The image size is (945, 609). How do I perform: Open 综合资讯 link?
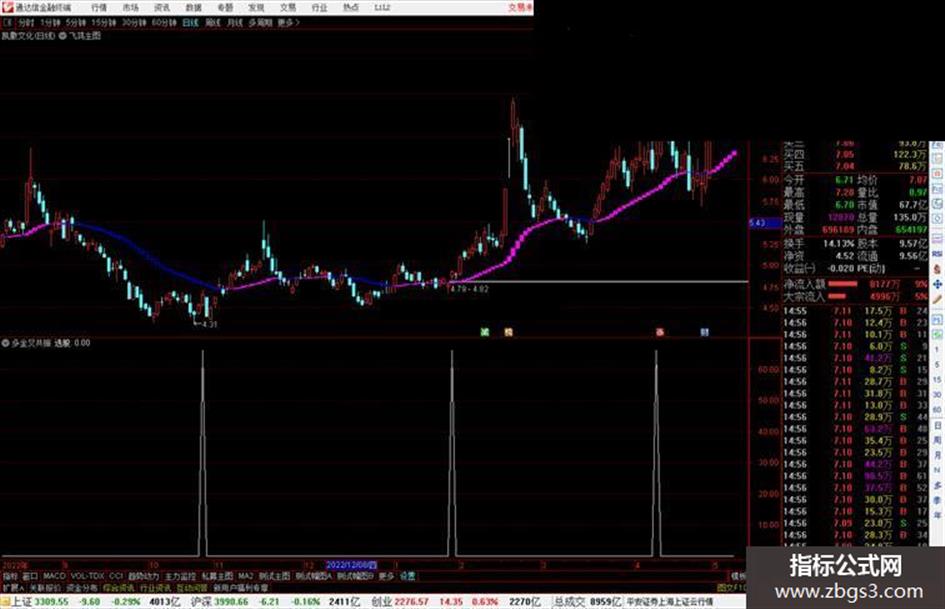pyautogui.click(x=119, y=588)
